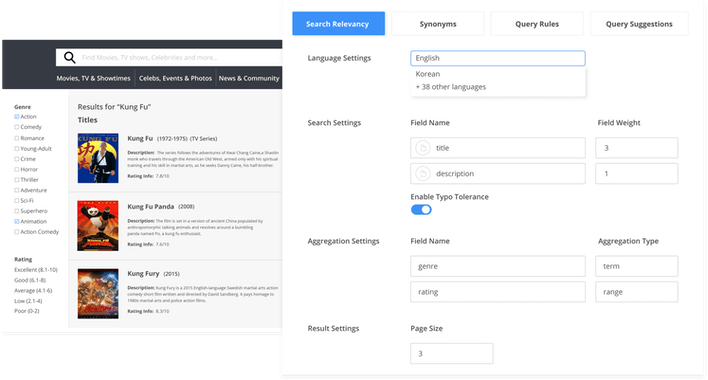Open the range aggregation type dropdown

pyautogui.click(x=636, y=292)
